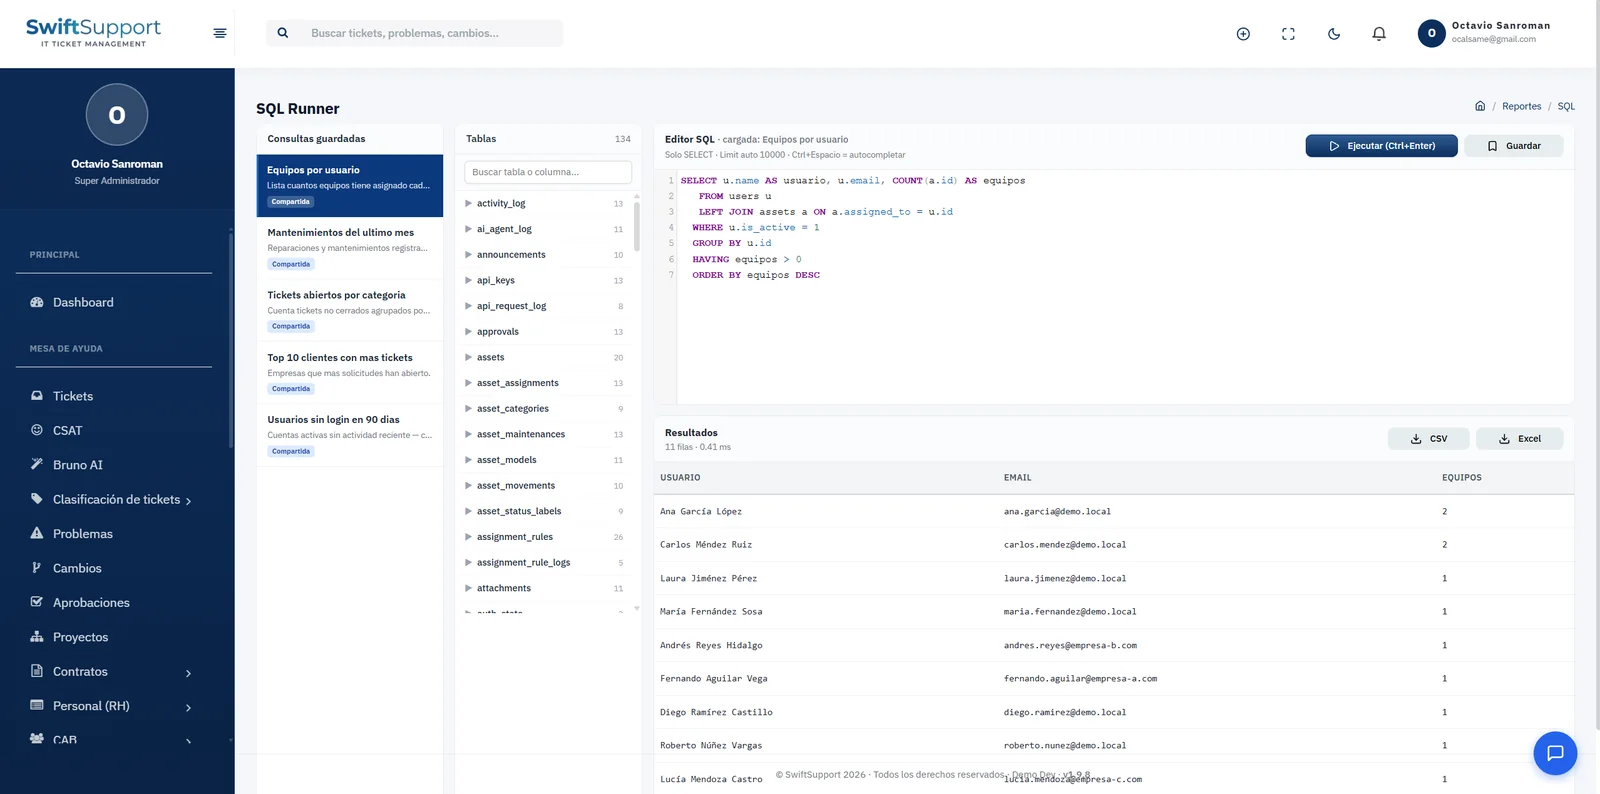Sort results by EQUIPOS column header
Viewport: 1600px width, 794px height.
(1461, 478)
